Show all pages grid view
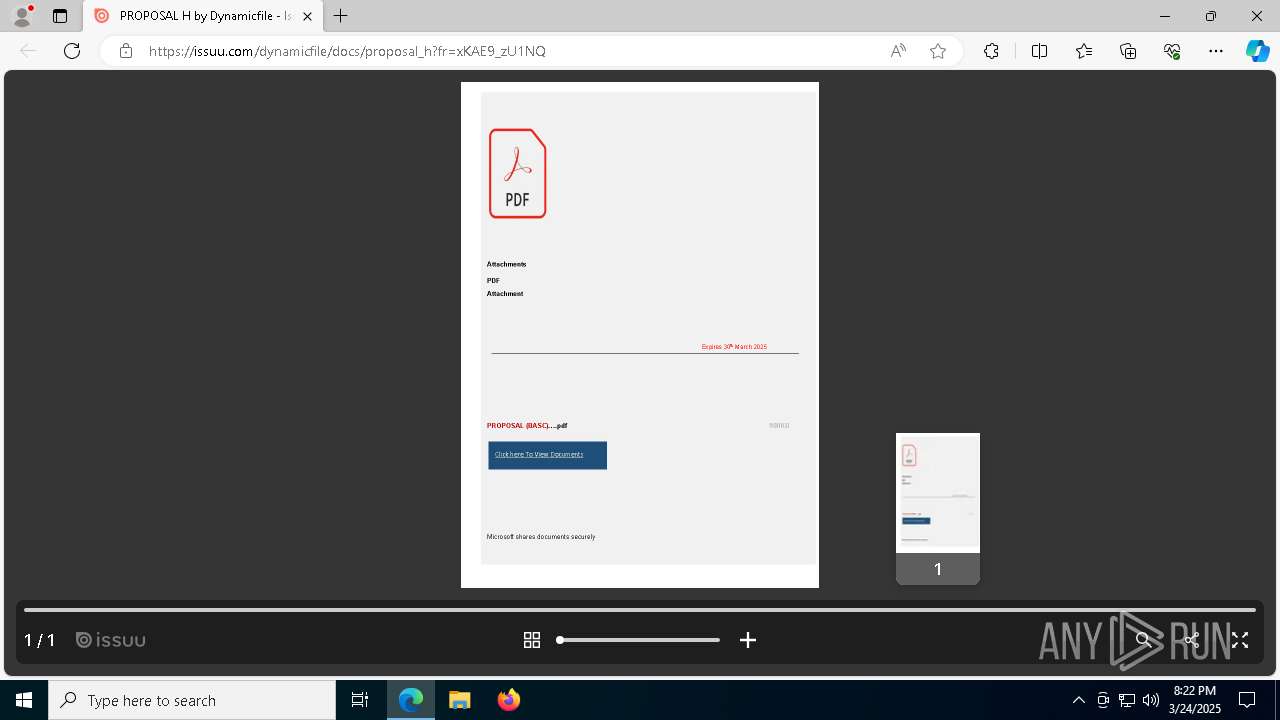The image size is (1280, 720). coord(532,640)
